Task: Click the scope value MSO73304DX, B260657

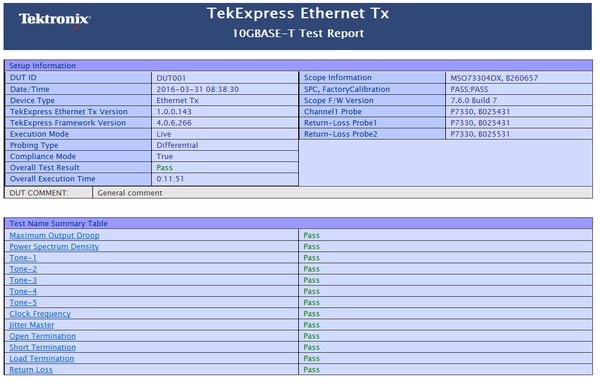Action: 494,78
